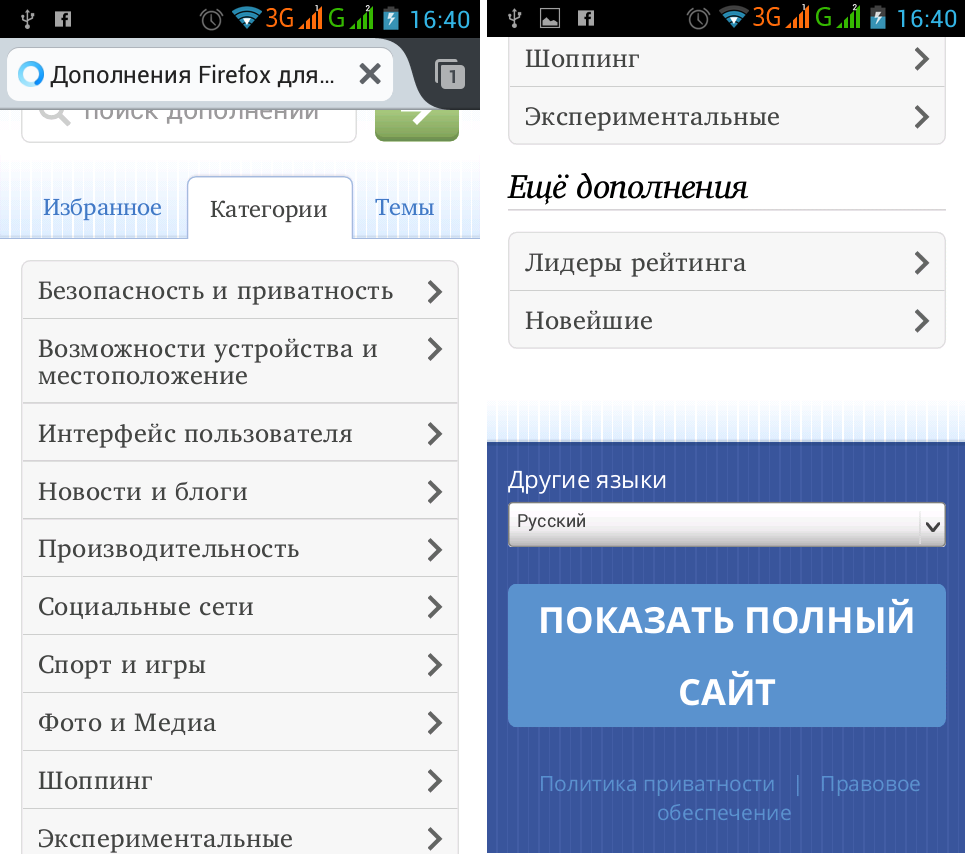Tap chevron beside Экспериментальные, right screen
Image resolution: width=965 pixels, height=854 pixels.
pos(921,117)
